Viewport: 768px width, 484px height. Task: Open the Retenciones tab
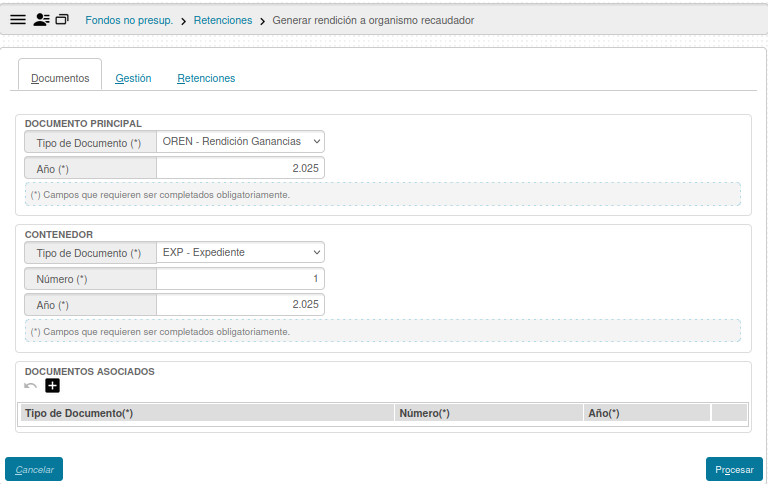point(206,78)
